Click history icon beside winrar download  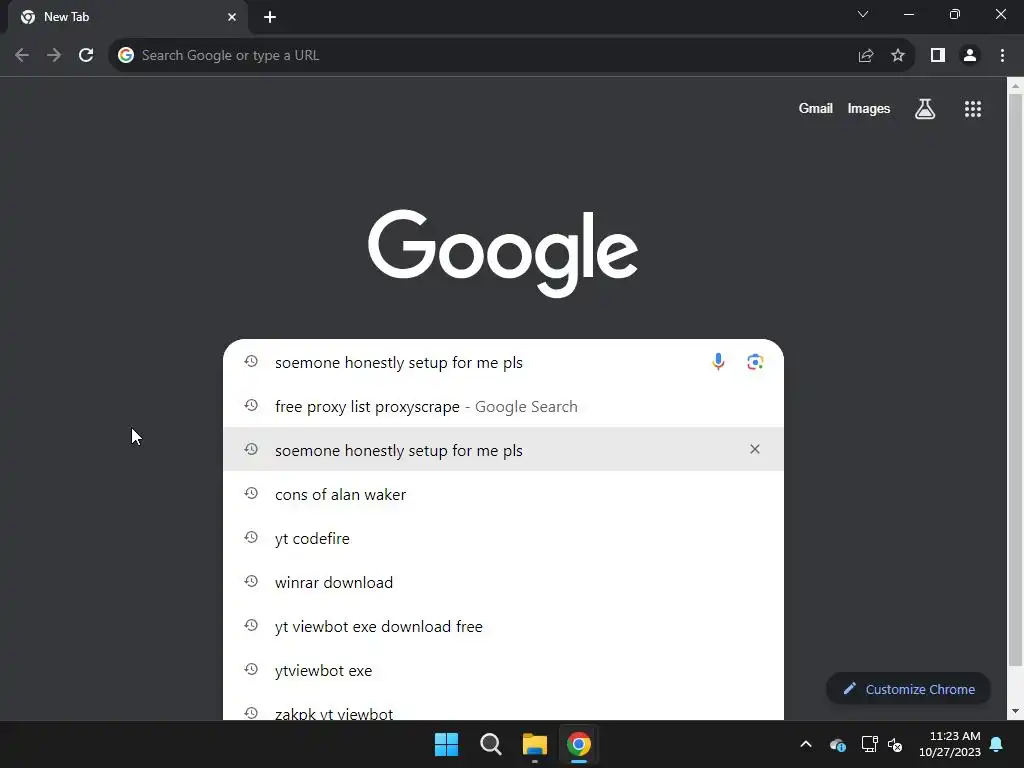(x=251, y=581)
